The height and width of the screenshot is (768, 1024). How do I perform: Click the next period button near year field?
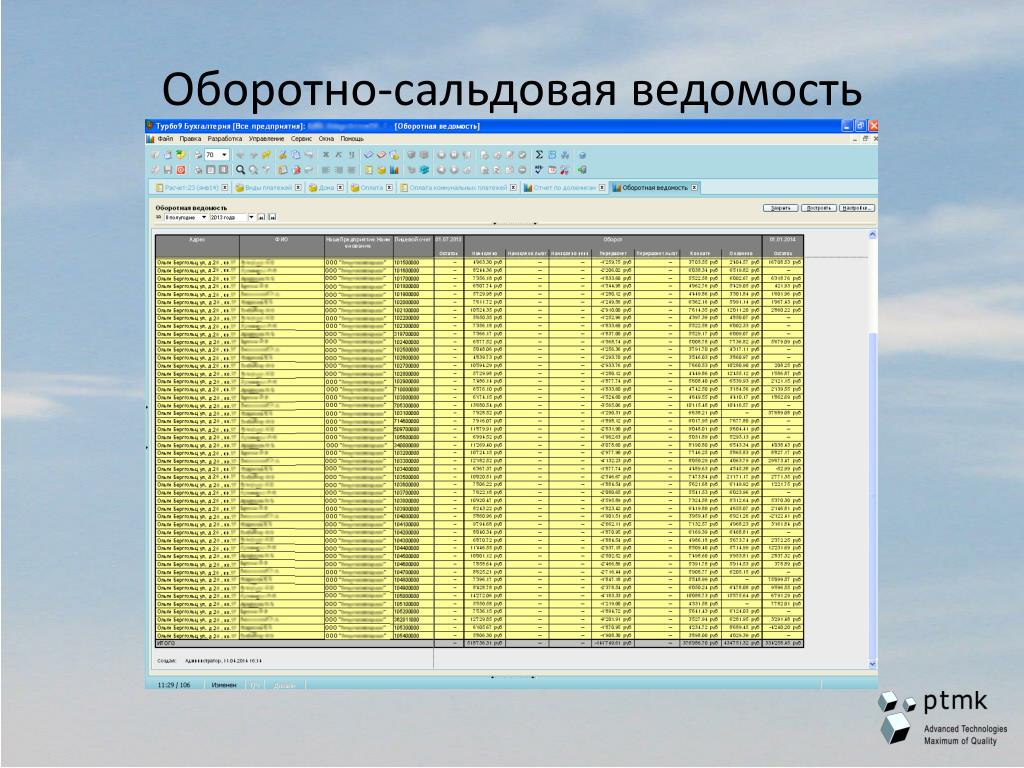pos(272,217)
